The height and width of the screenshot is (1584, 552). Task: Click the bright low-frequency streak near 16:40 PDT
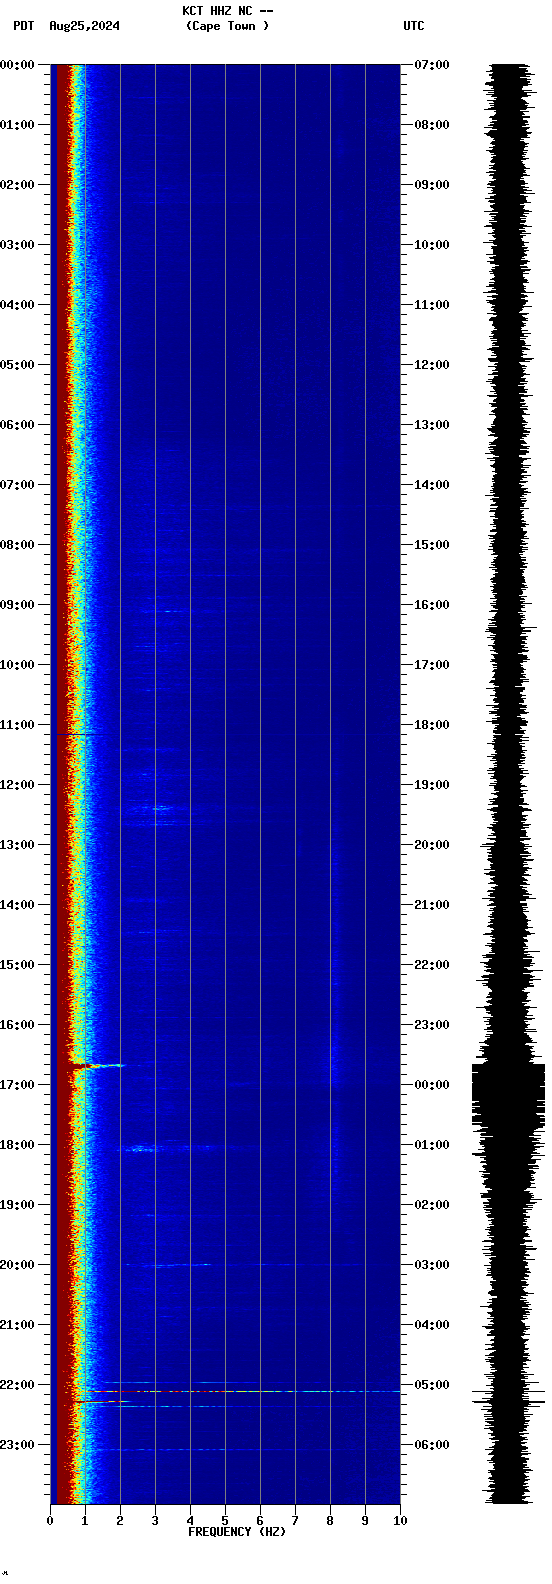pyautogui.click(x=96, y=1066)
